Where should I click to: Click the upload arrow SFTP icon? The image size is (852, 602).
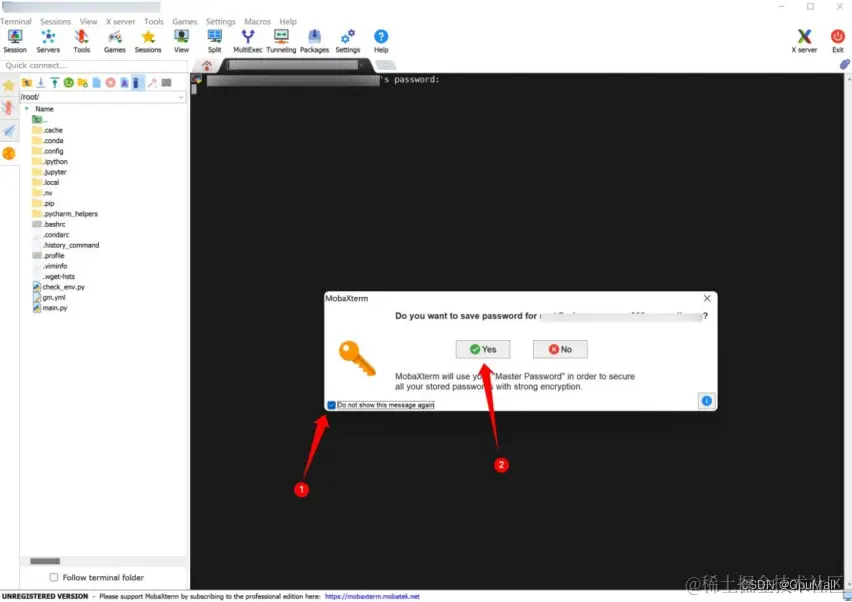(x=55, y=83)
